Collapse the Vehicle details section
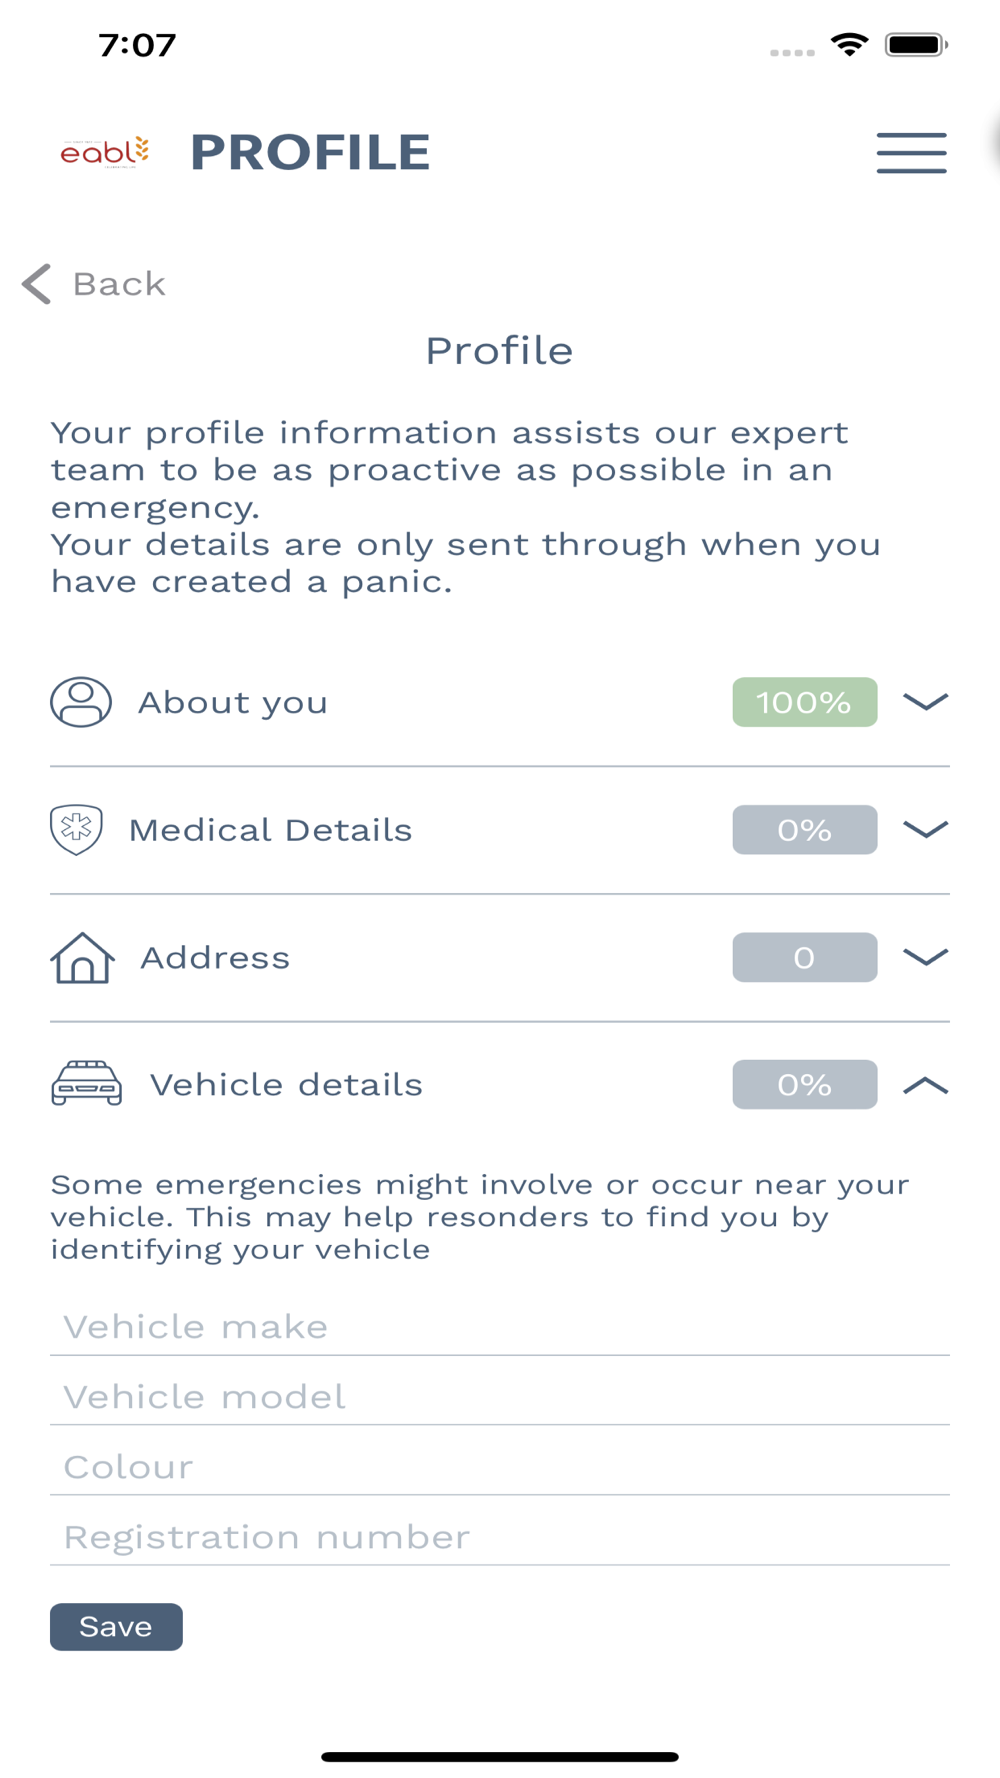The image size is (1000, 1778). (925, 1085)
